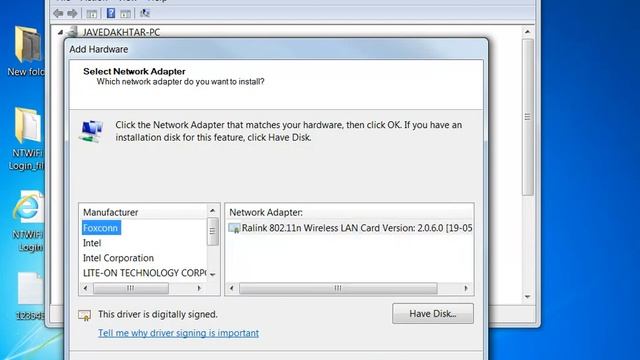Click the Network Adapter list horizontal scroll thumb
Viewport: 640px width, 360px height.
tap(338, 288)
